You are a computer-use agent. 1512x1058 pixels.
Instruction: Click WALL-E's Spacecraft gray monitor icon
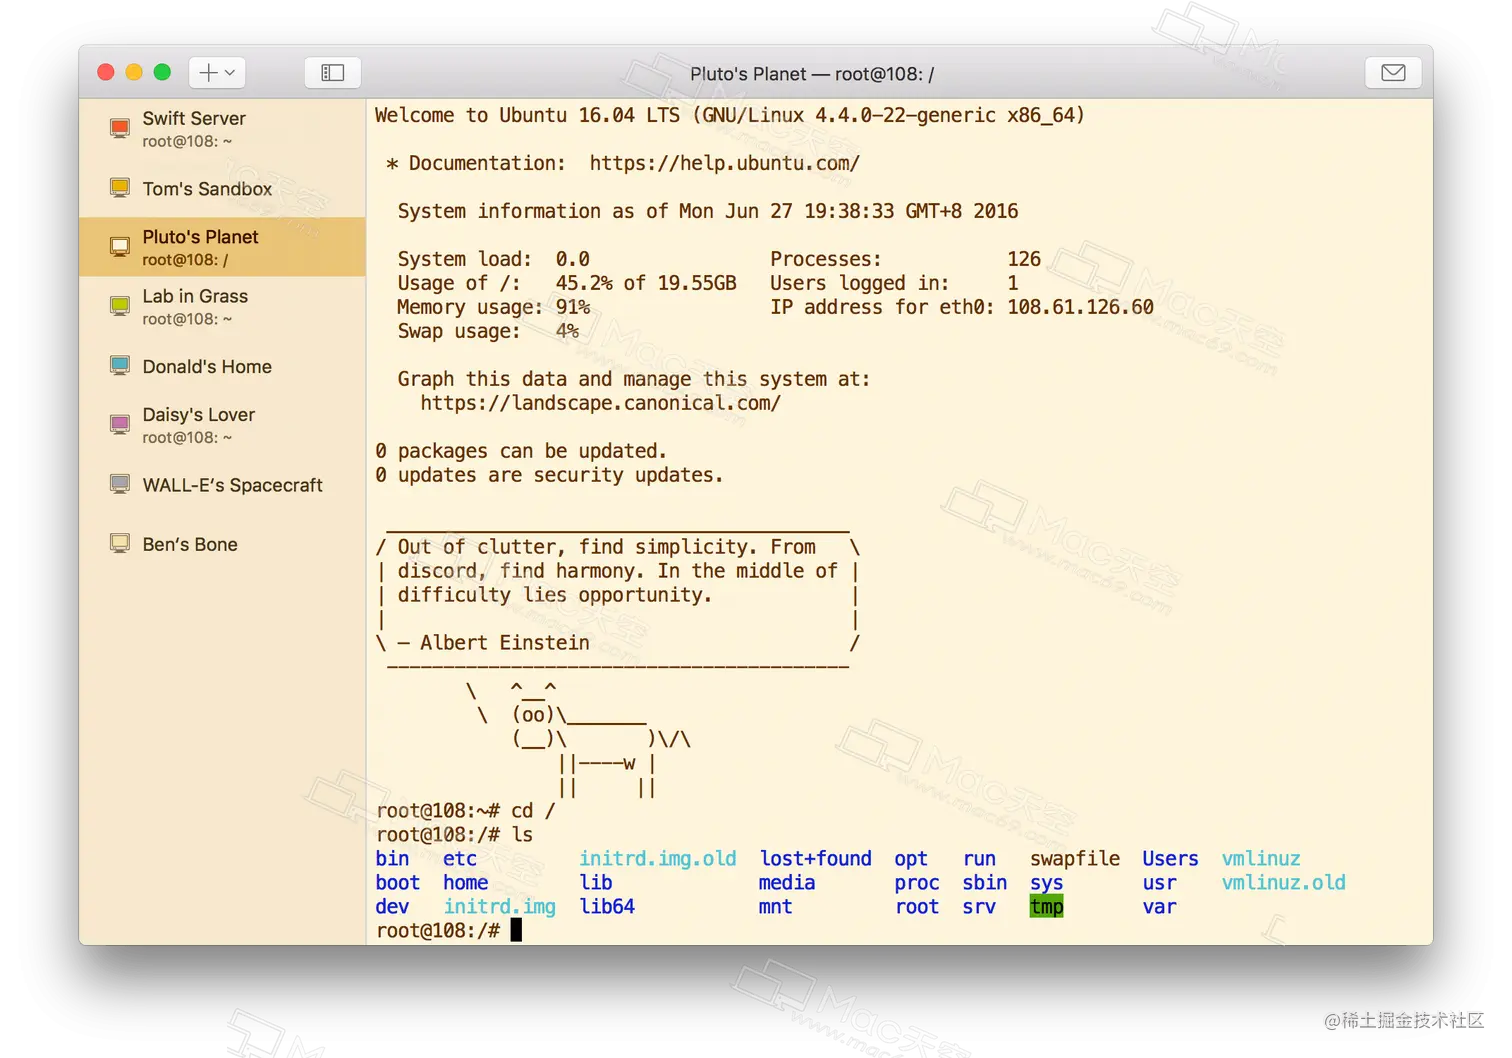(120, 485)
